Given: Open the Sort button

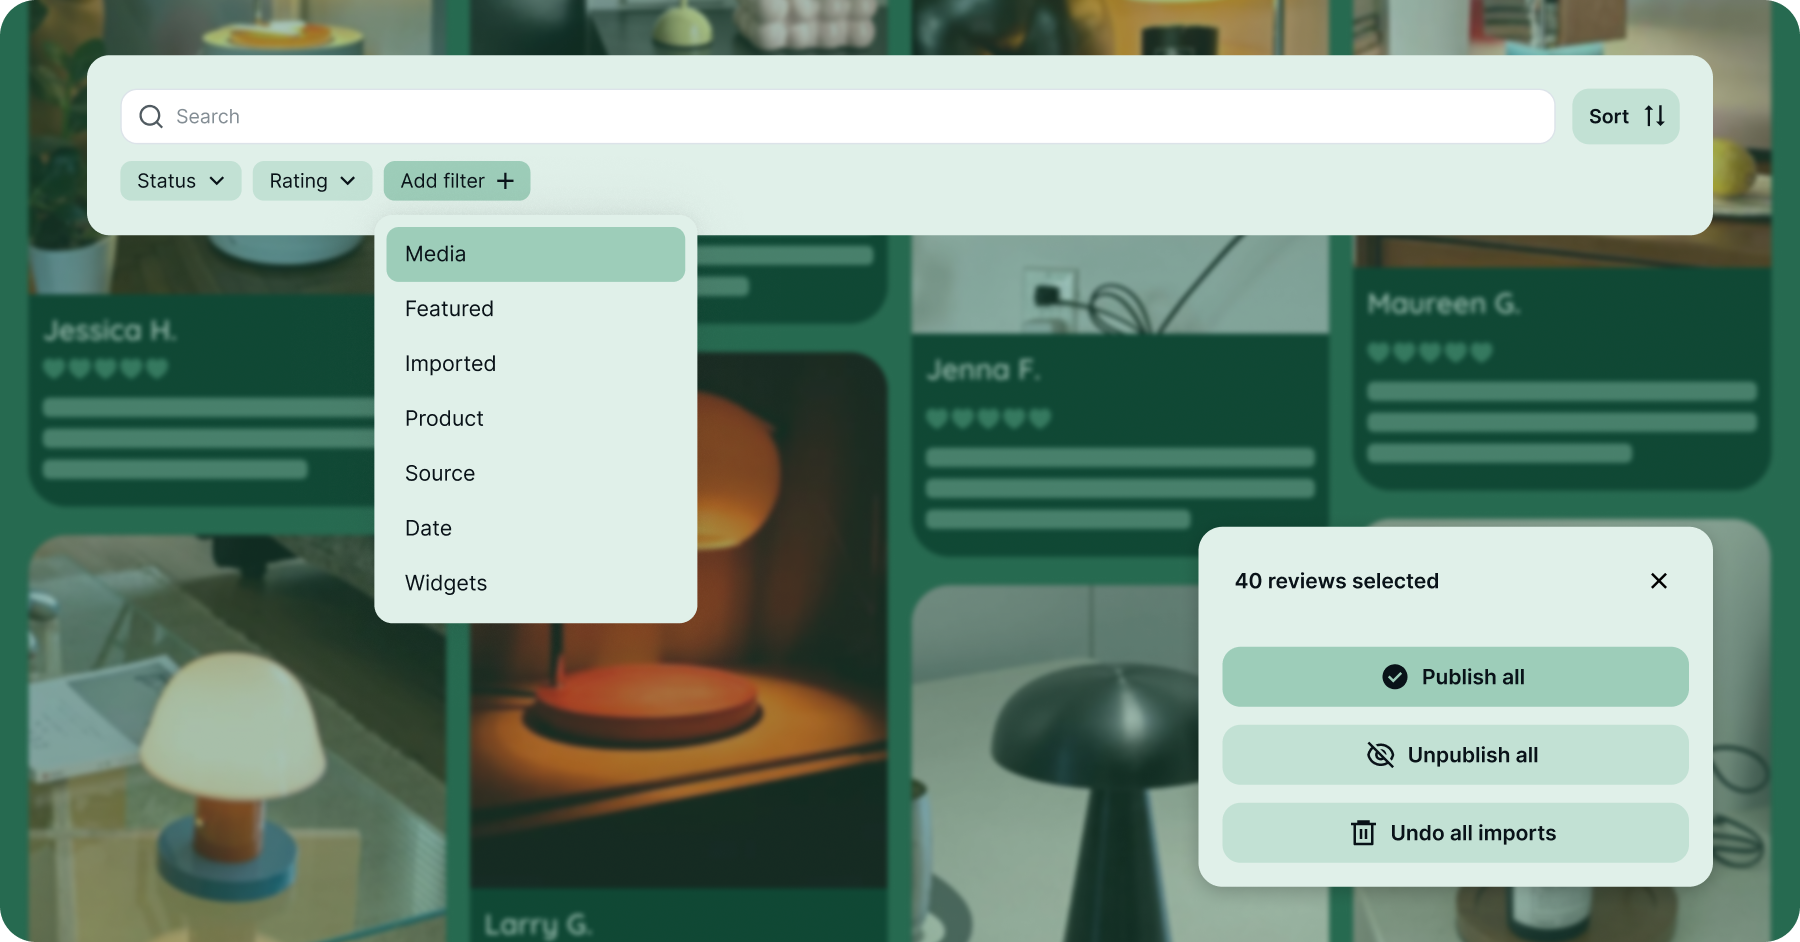Looking at the screenshot, I should coord(1625,117).
